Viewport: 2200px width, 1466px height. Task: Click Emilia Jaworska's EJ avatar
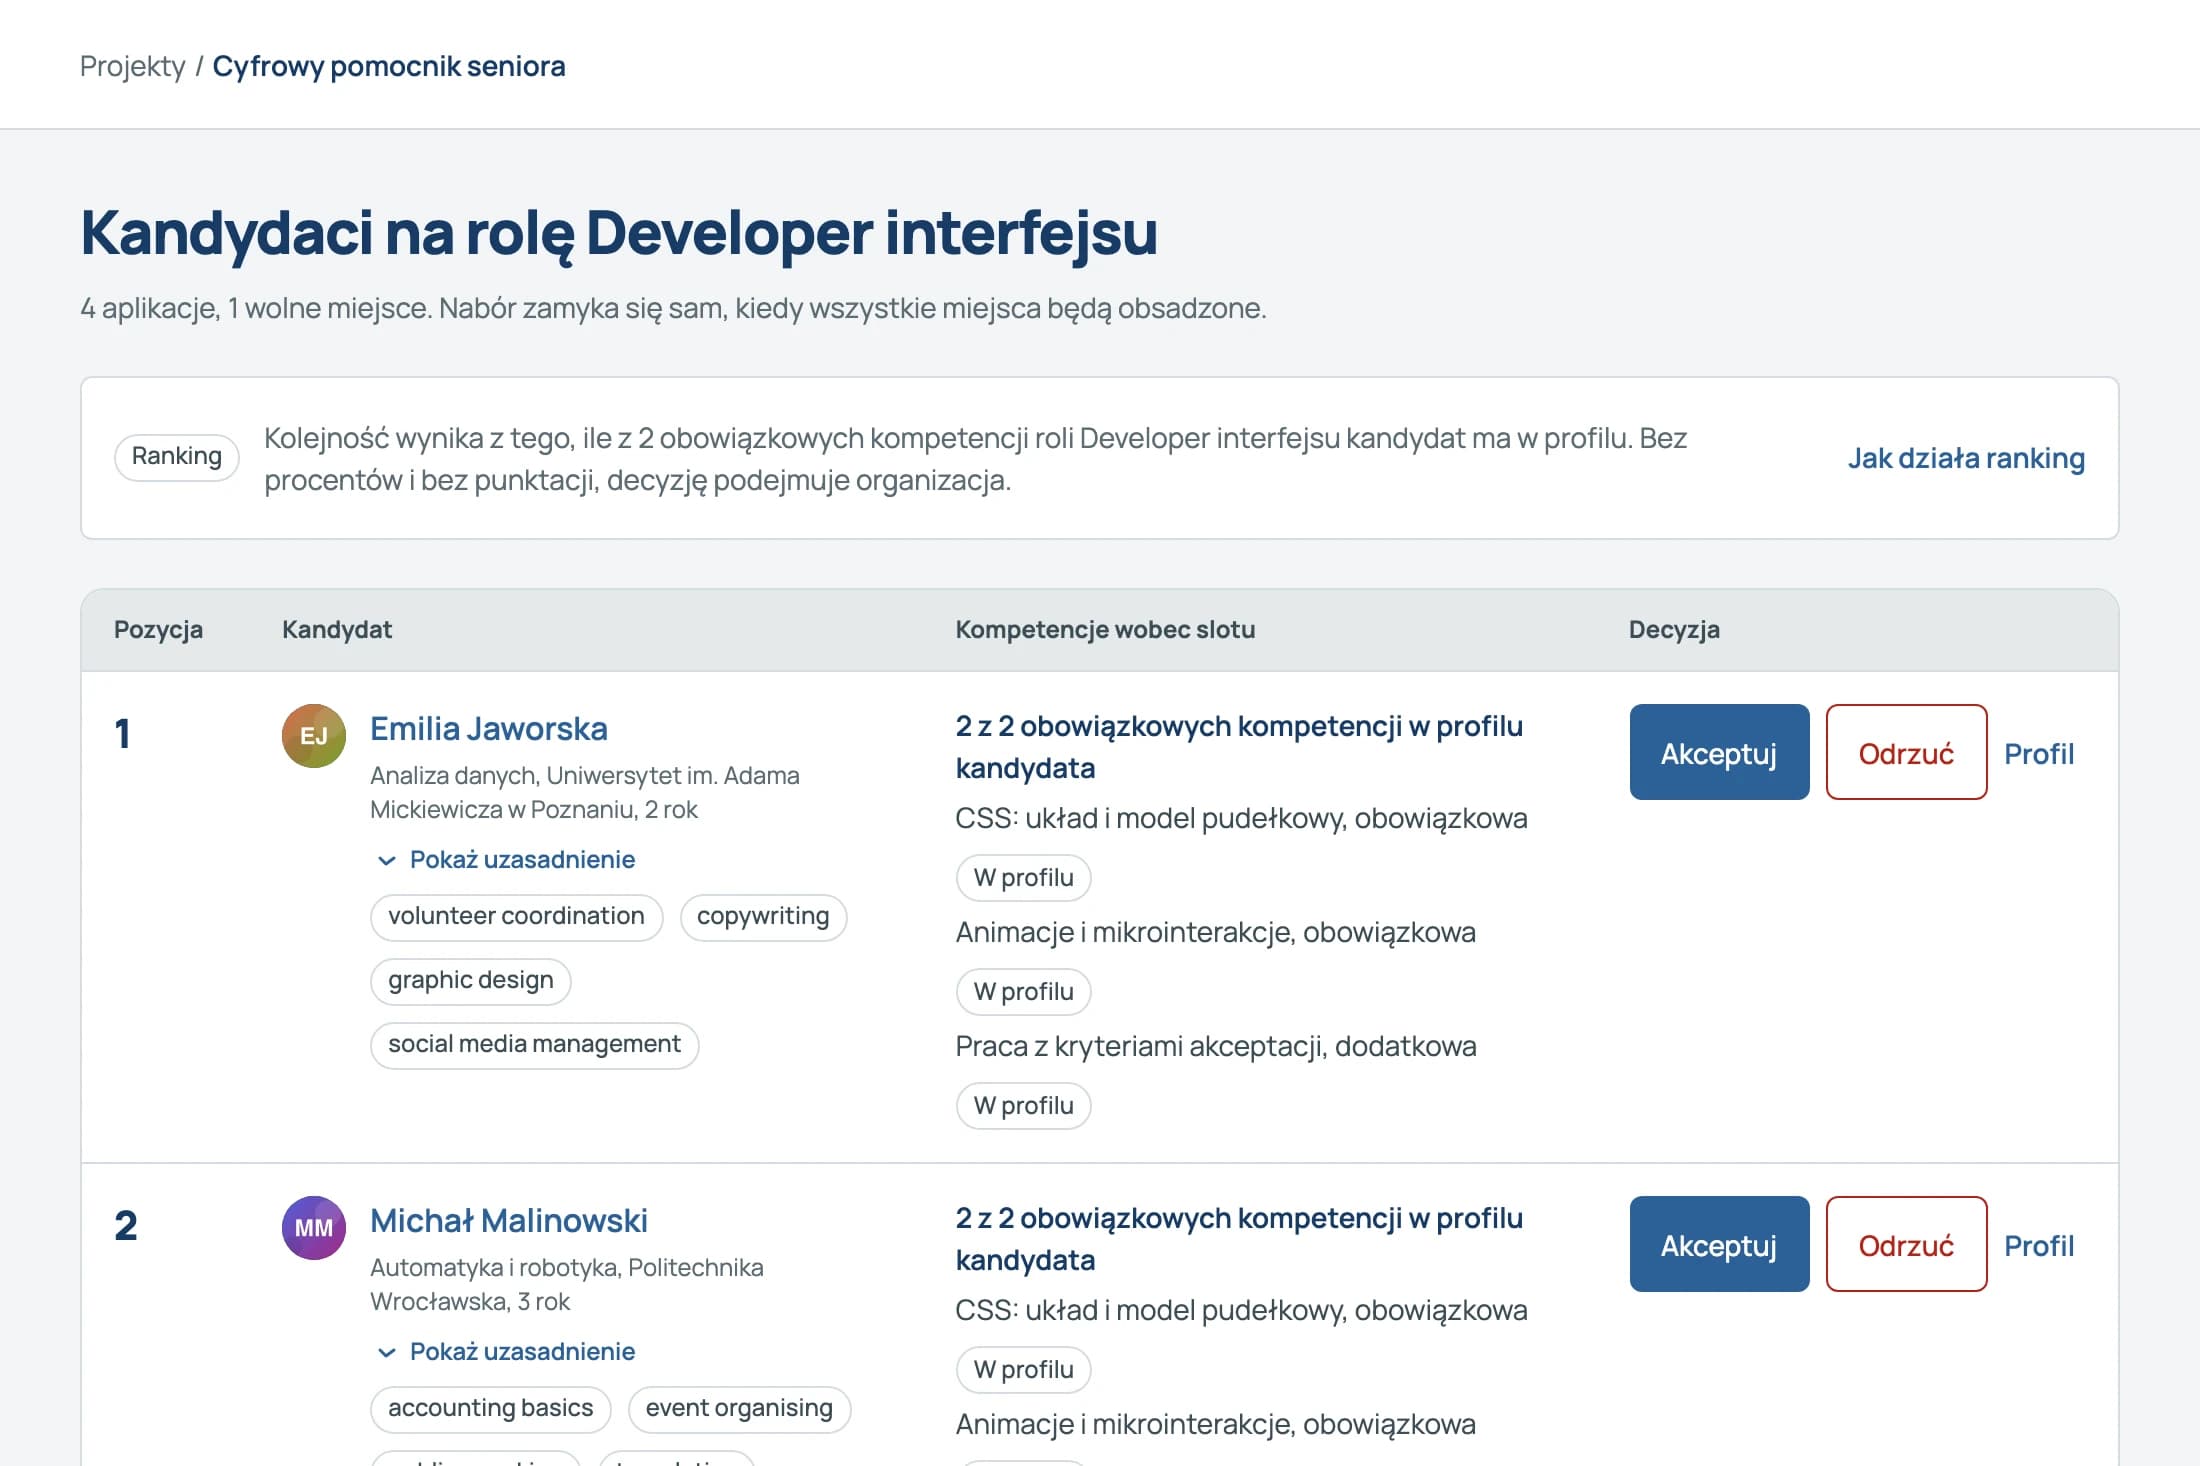[314, 736]
